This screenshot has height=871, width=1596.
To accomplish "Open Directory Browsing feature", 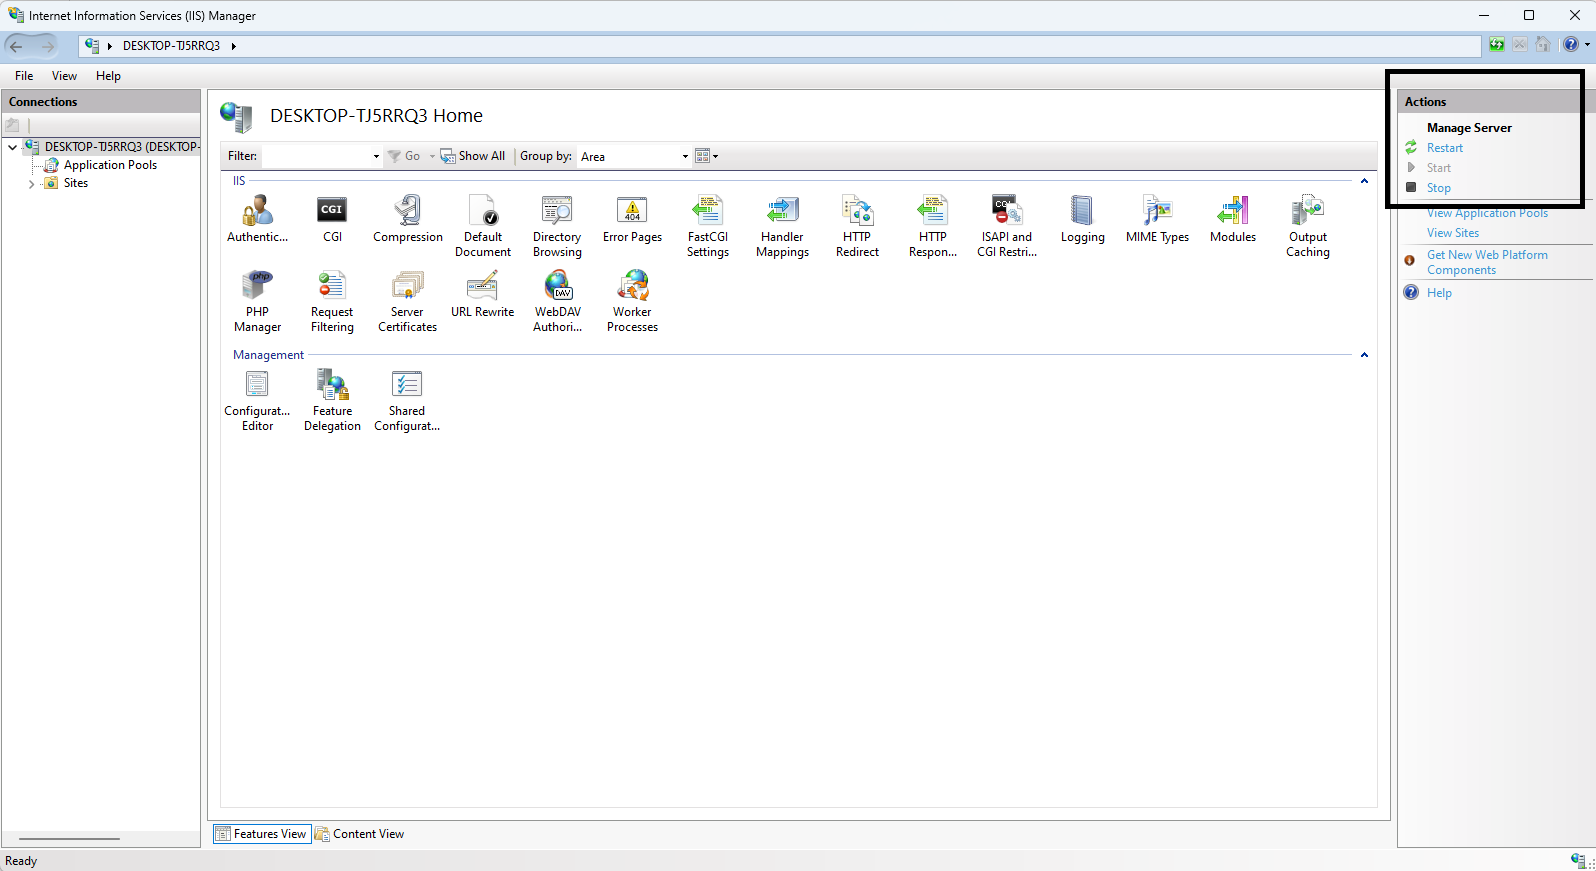I will [557, 226].
